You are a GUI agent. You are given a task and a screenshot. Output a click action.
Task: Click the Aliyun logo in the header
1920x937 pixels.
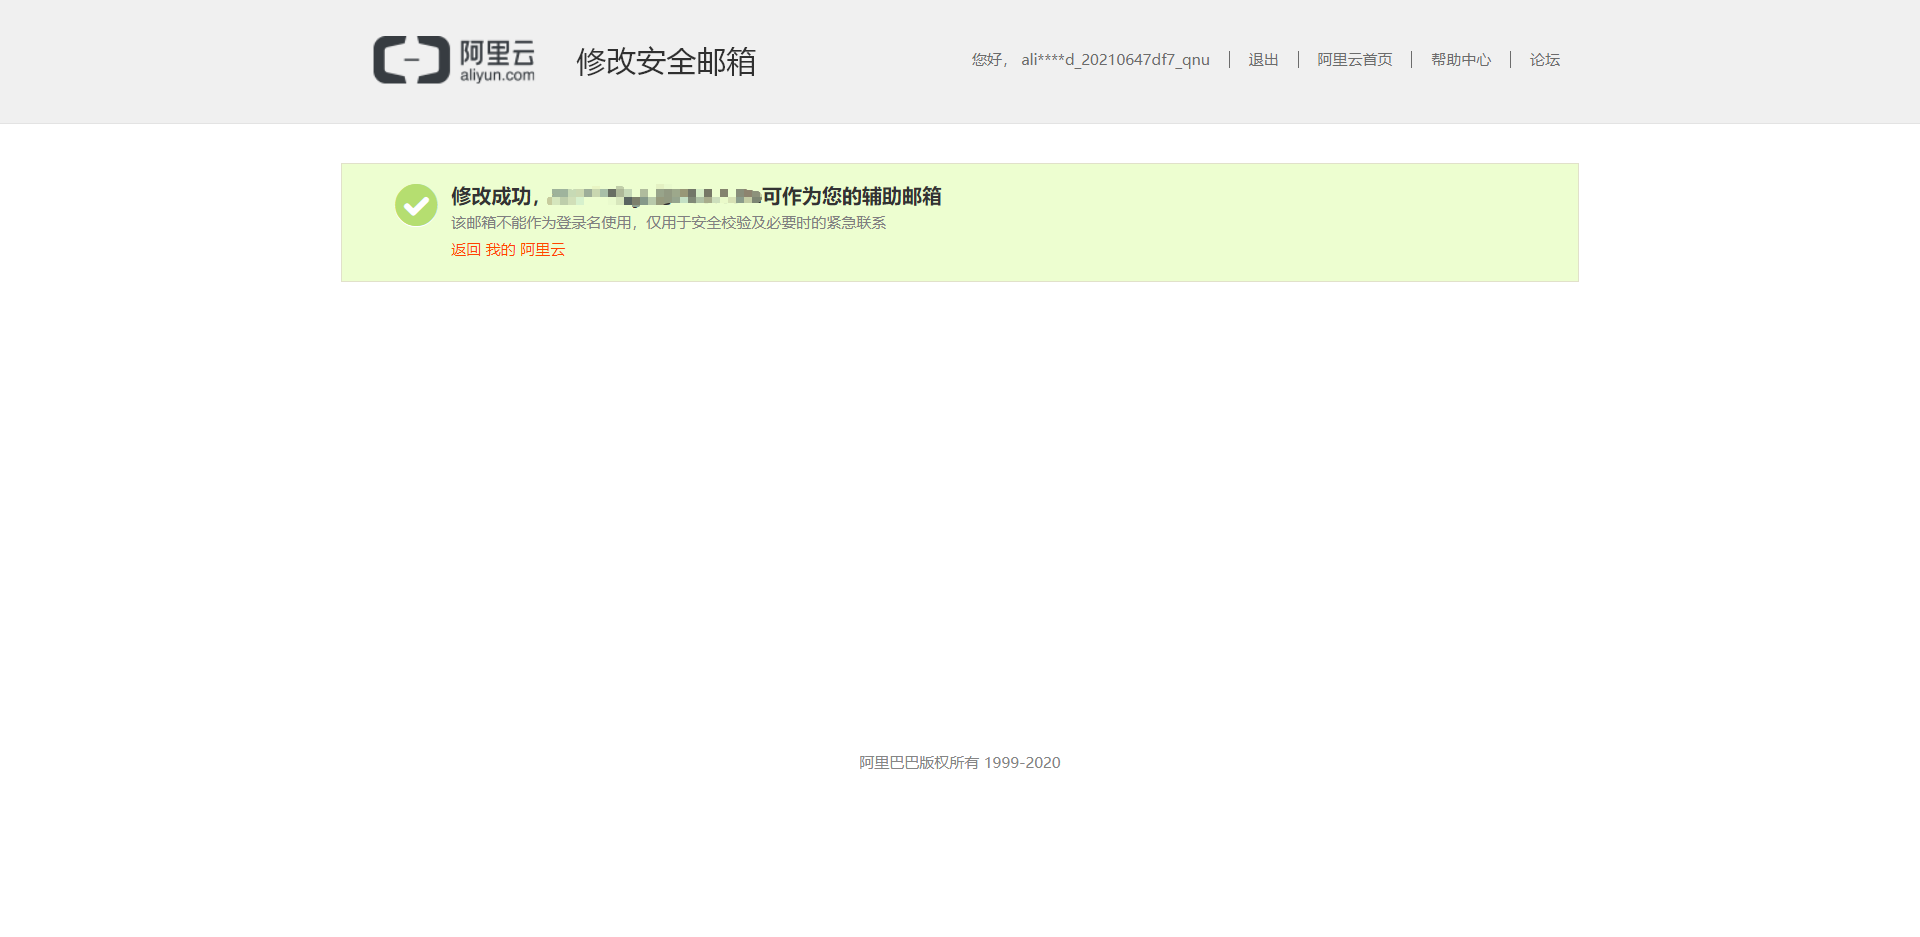coord(454,60)
